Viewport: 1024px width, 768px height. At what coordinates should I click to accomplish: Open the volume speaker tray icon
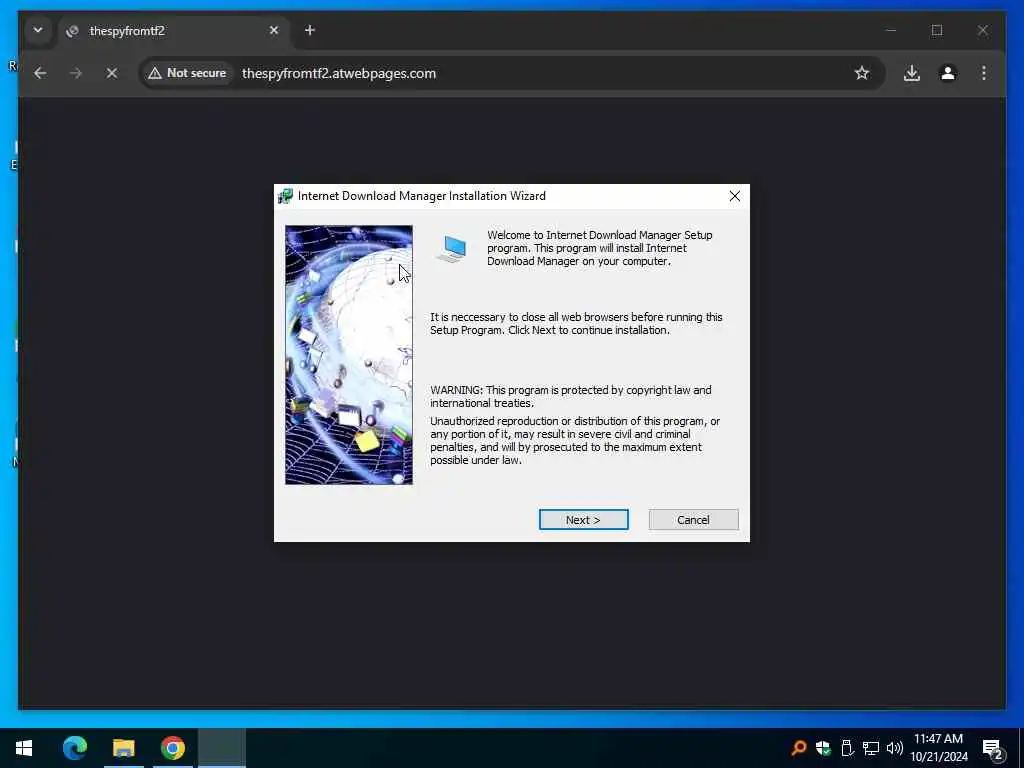[895, 748]
